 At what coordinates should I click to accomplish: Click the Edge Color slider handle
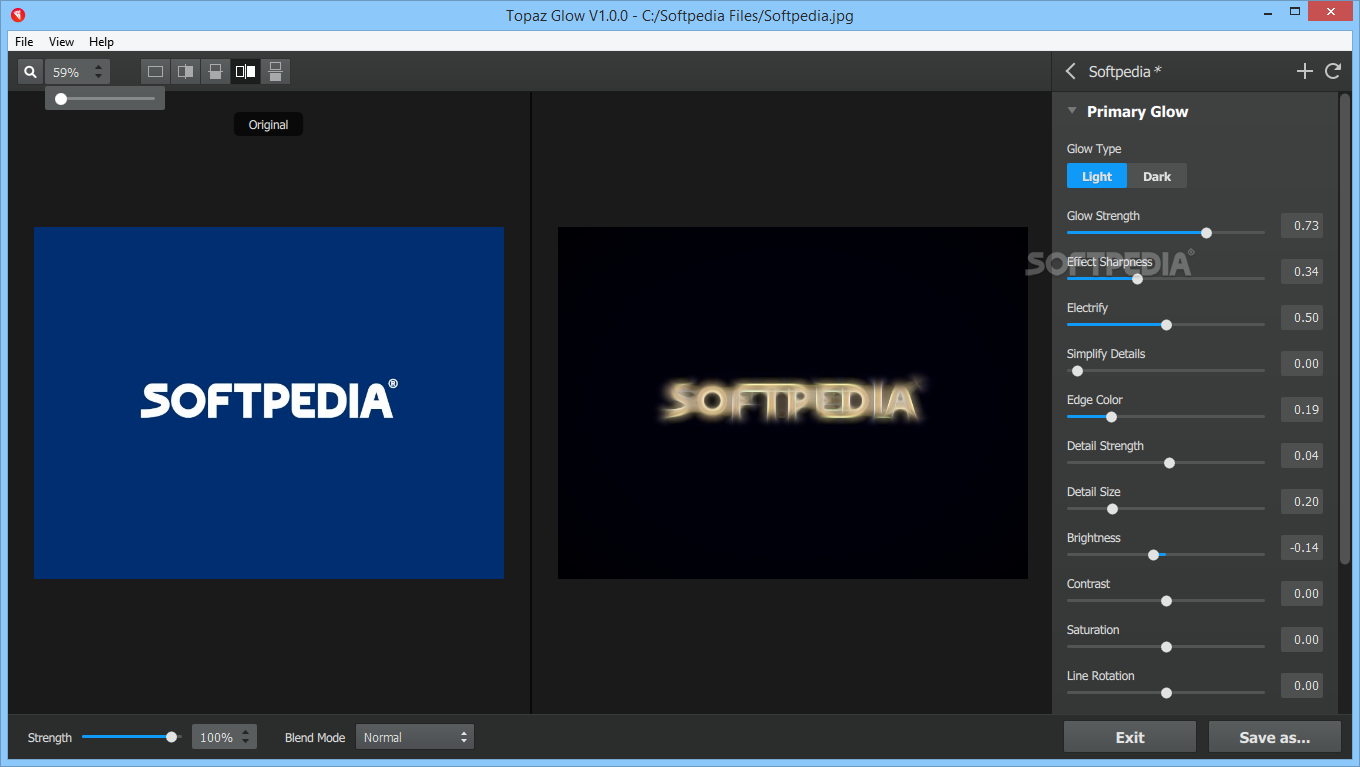[x=1111, y=417]
